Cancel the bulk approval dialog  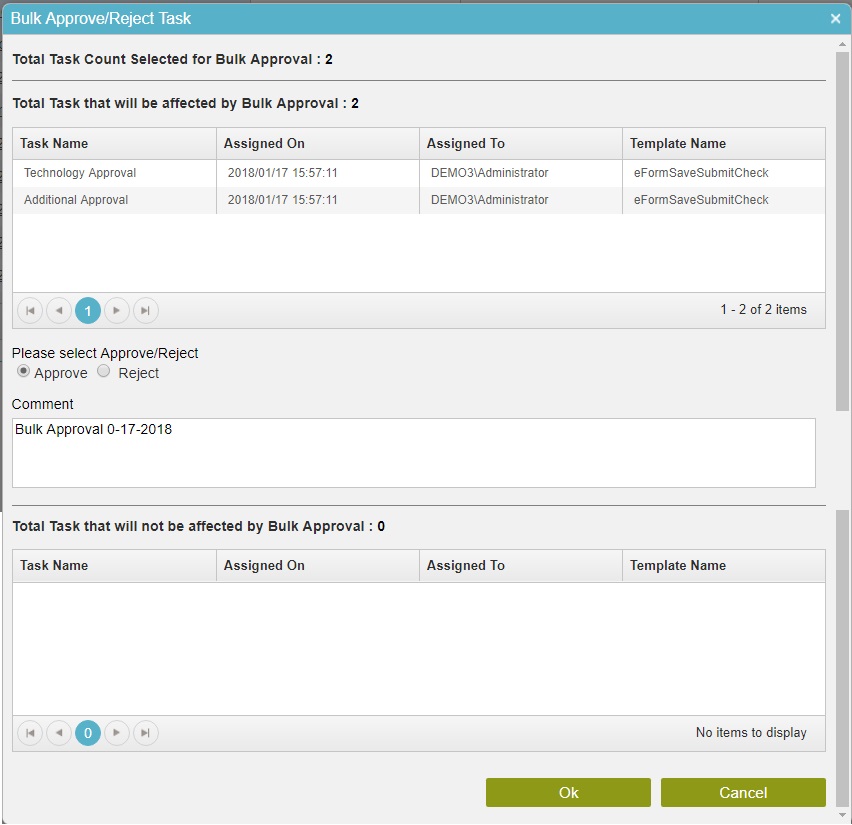tap(743, 792)
